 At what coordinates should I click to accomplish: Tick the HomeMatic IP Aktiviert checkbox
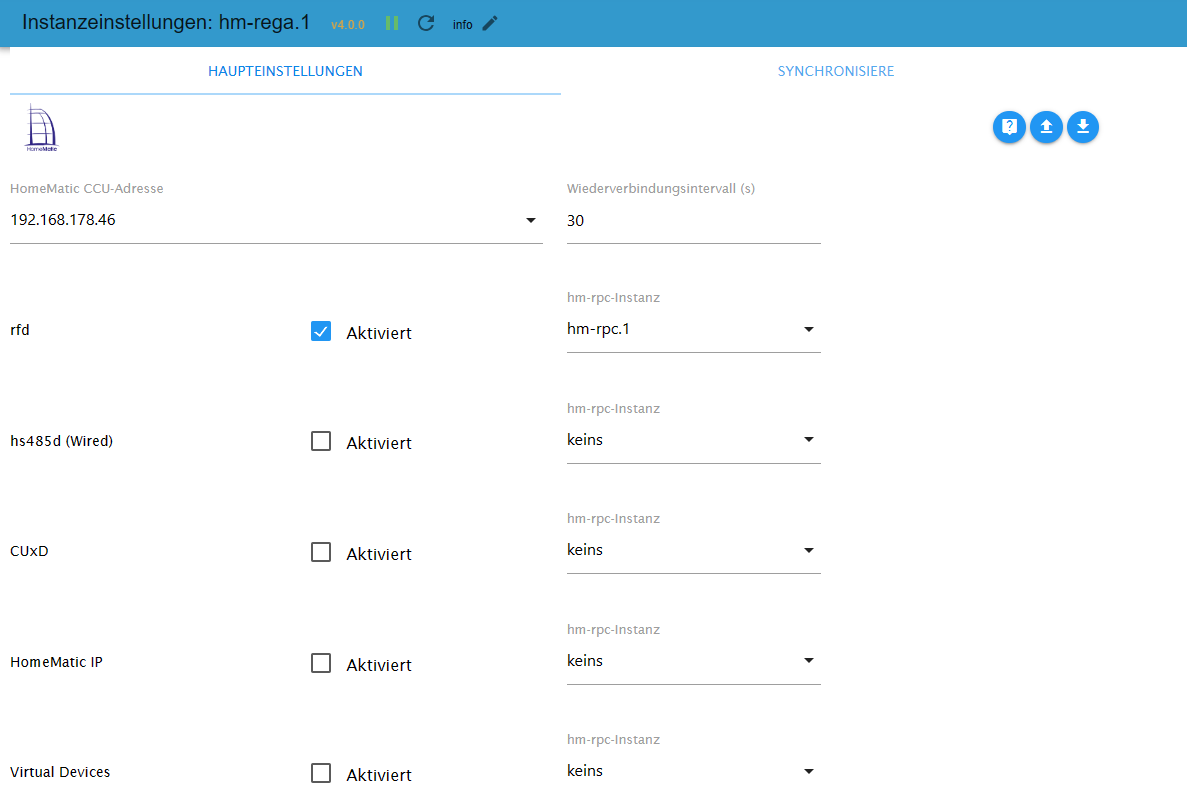(x=321, y=664)
